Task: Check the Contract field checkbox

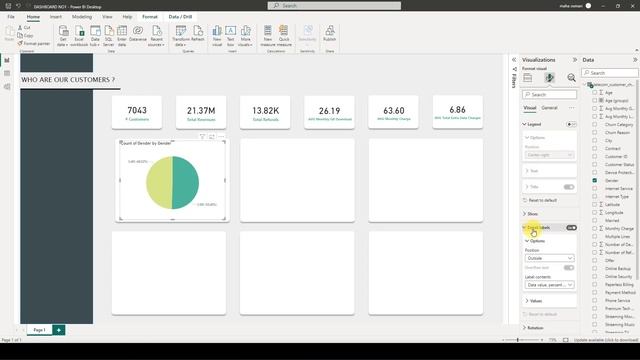Action: coord(595,149)
